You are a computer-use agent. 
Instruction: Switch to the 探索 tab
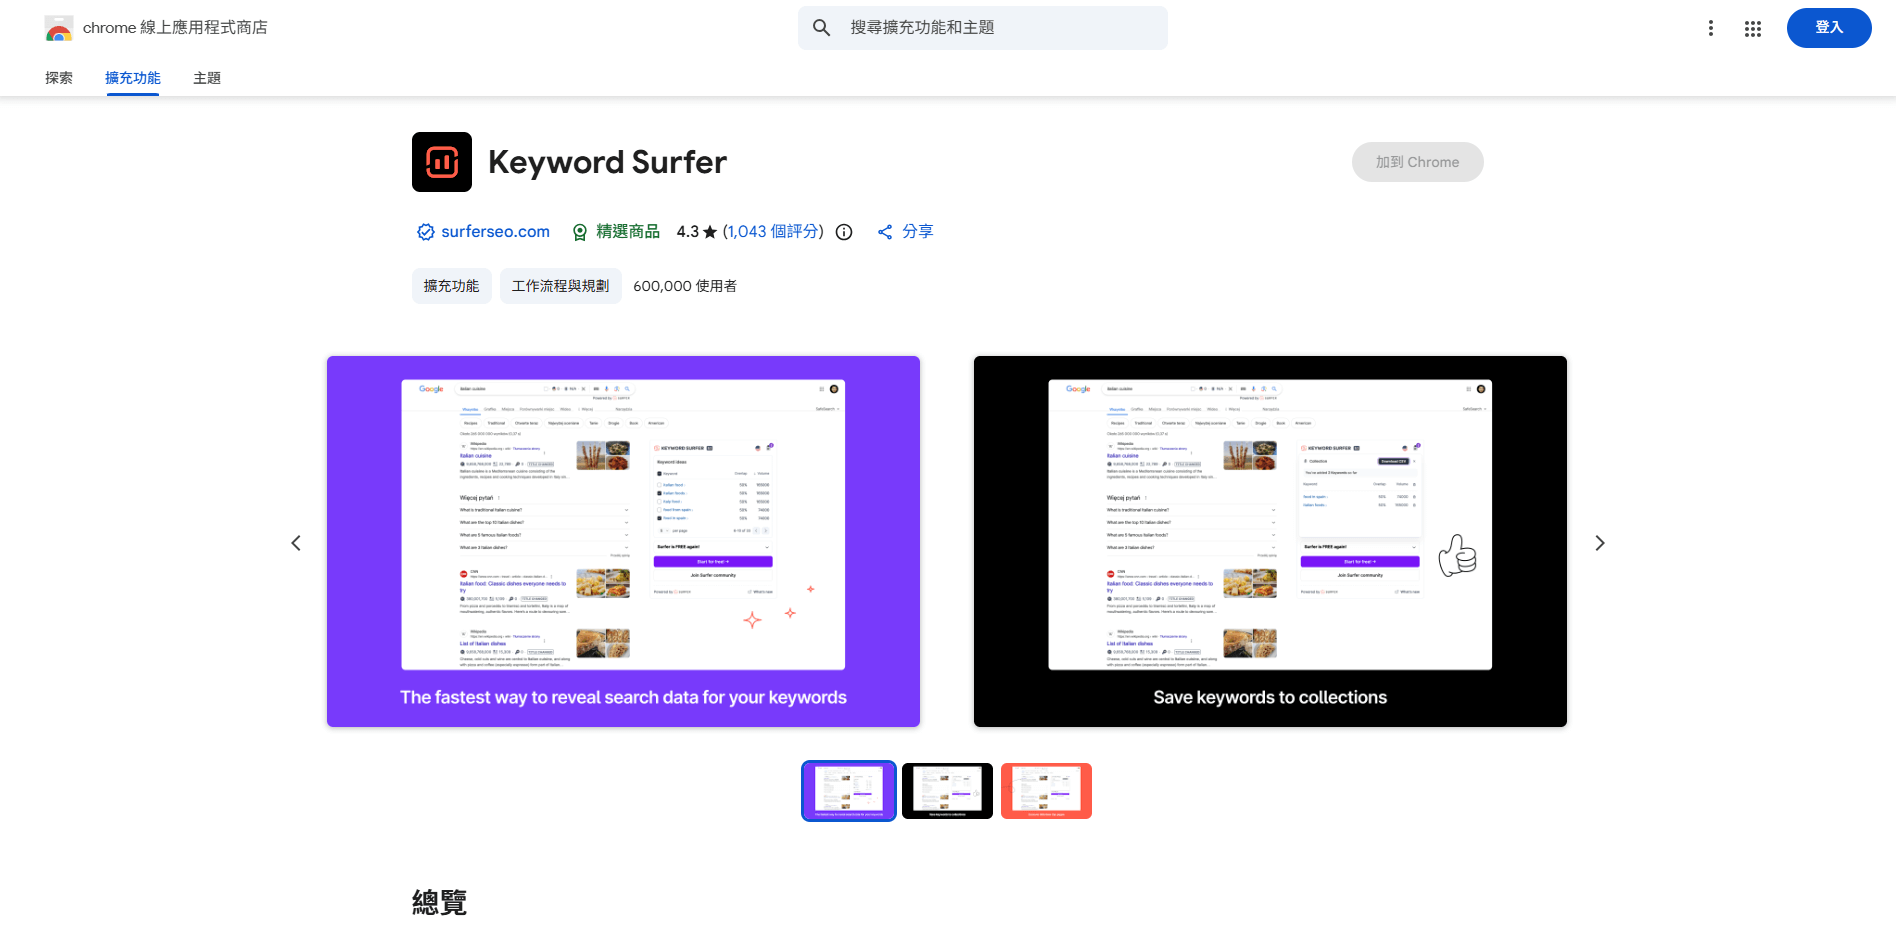(58, 77)
